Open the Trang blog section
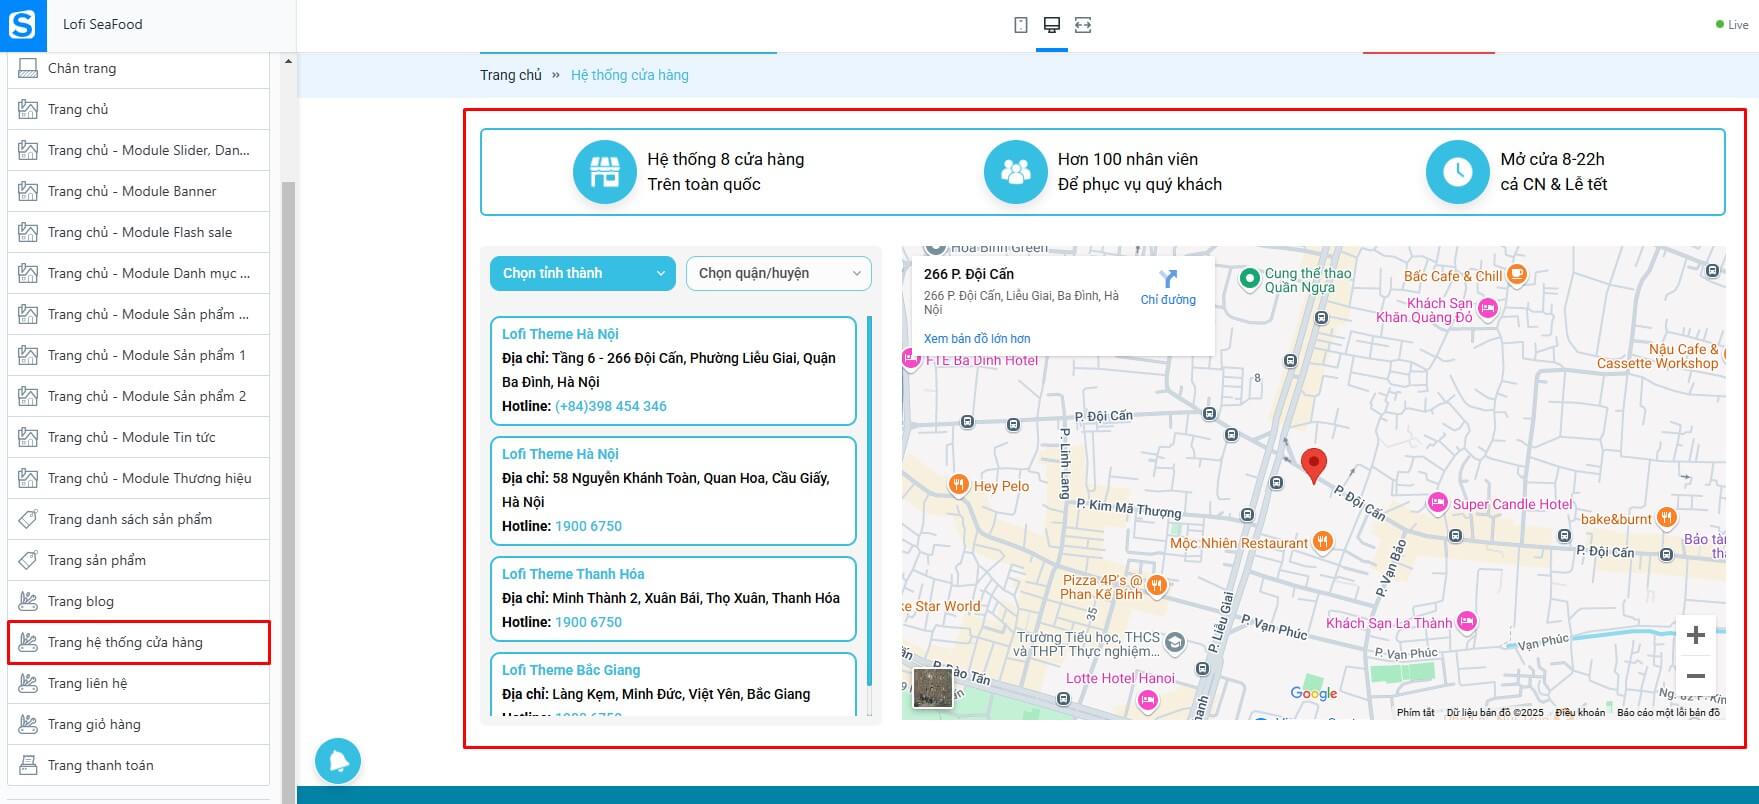This screenshot has width=1759, height=804. tap(139, 601)
